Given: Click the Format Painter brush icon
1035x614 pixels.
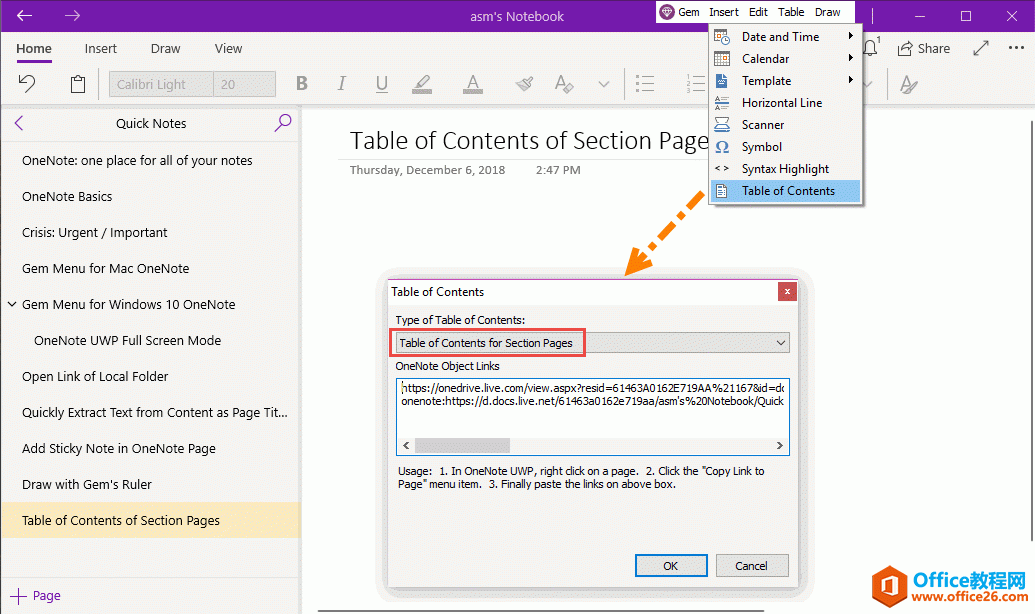Looking at the screenshot, I should click(524, 84).
